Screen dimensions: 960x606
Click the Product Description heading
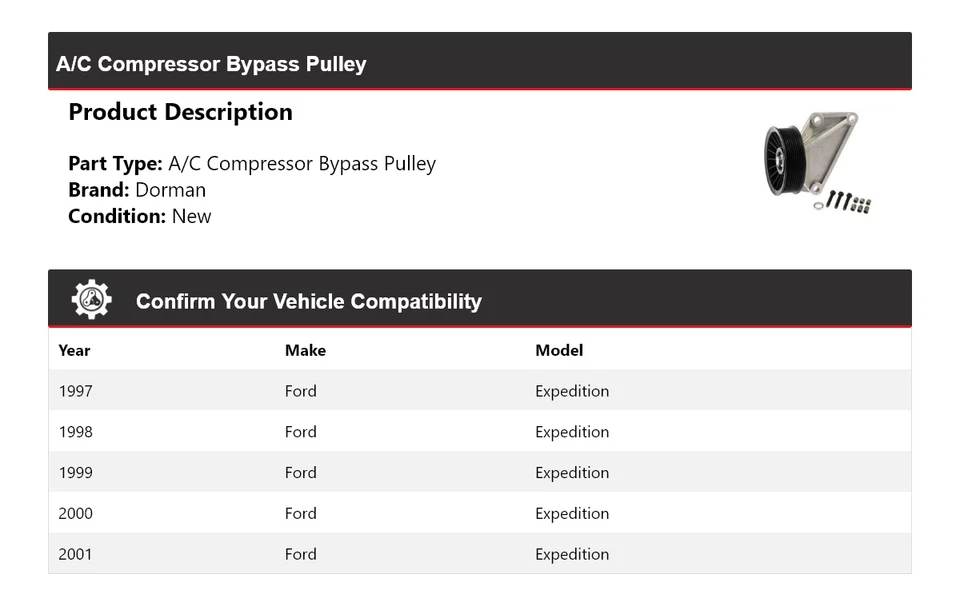click(180, 112)
